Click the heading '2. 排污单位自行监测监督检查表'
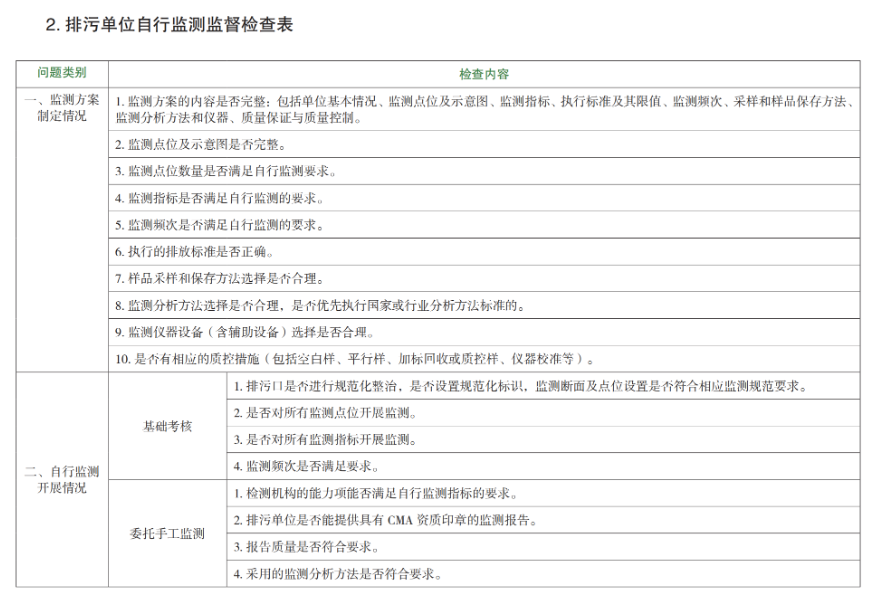 [x=169, y=25]
